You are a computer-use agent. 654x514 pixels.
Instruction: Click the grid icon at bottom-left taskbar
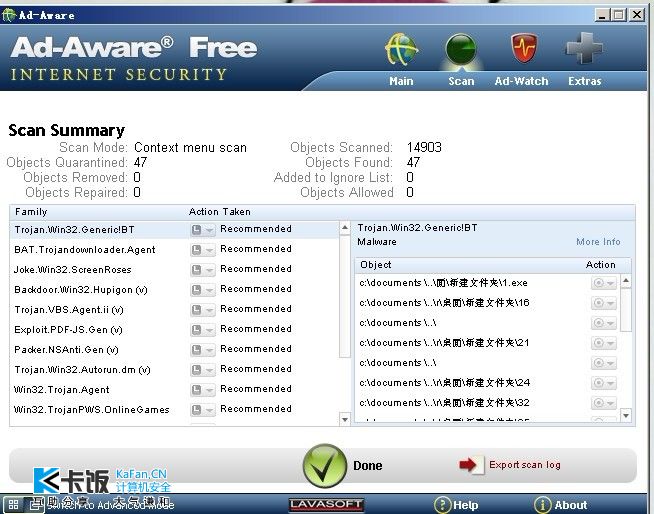coord(13,504)
